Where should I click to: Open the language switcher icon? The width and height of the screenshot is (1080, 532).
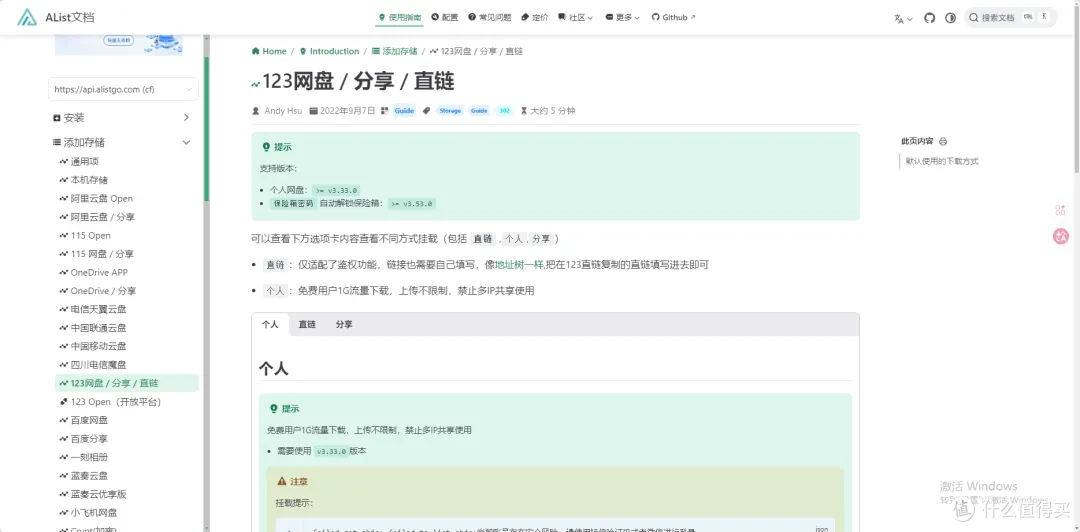903,18
